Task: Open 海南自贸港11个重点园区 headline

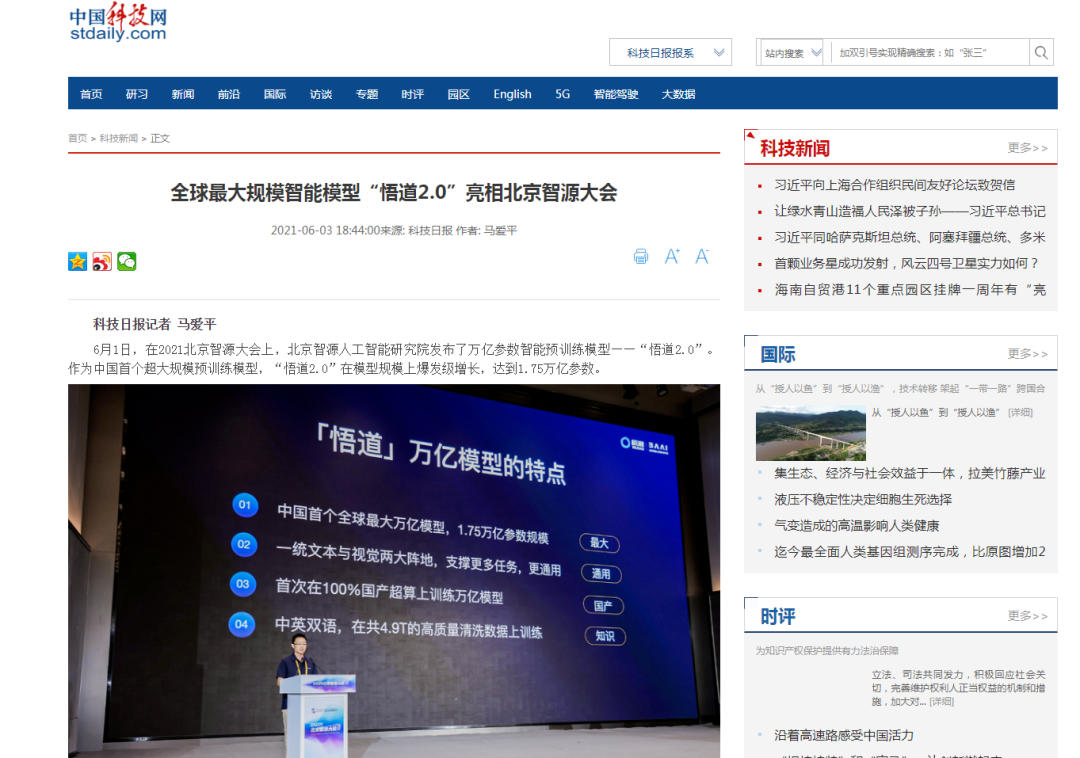Action: (909, 290)
